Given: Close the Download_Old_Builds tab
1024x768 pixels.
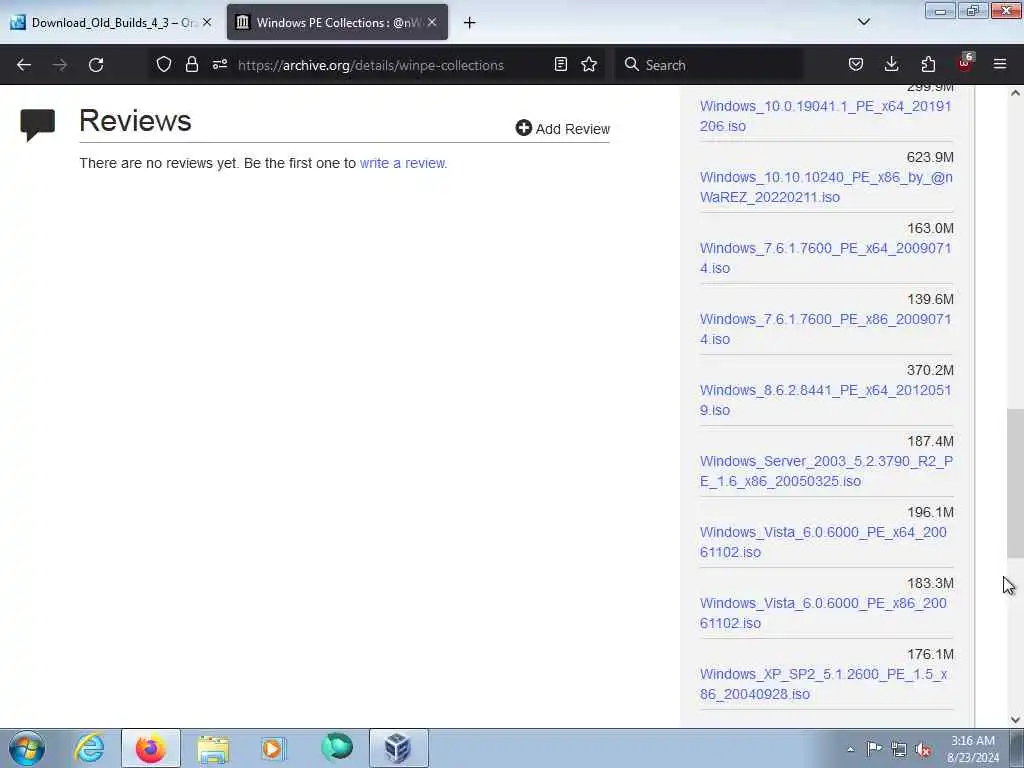Looking at the screenshot, I should [x=207, y=22].
